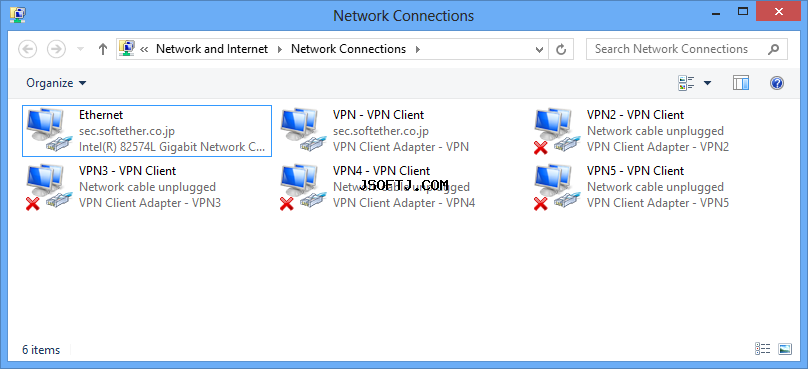Screen dimensions: 808x369
Task: Show the preview pane icon
Action: tap(740, 83)
